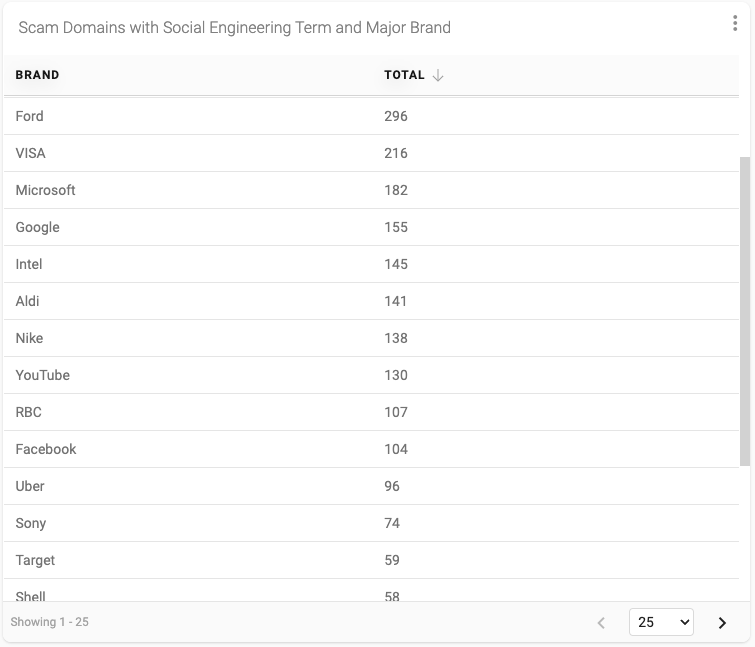Select the Nike brand row
Screen dimensions: 755x647
[371, 338]
